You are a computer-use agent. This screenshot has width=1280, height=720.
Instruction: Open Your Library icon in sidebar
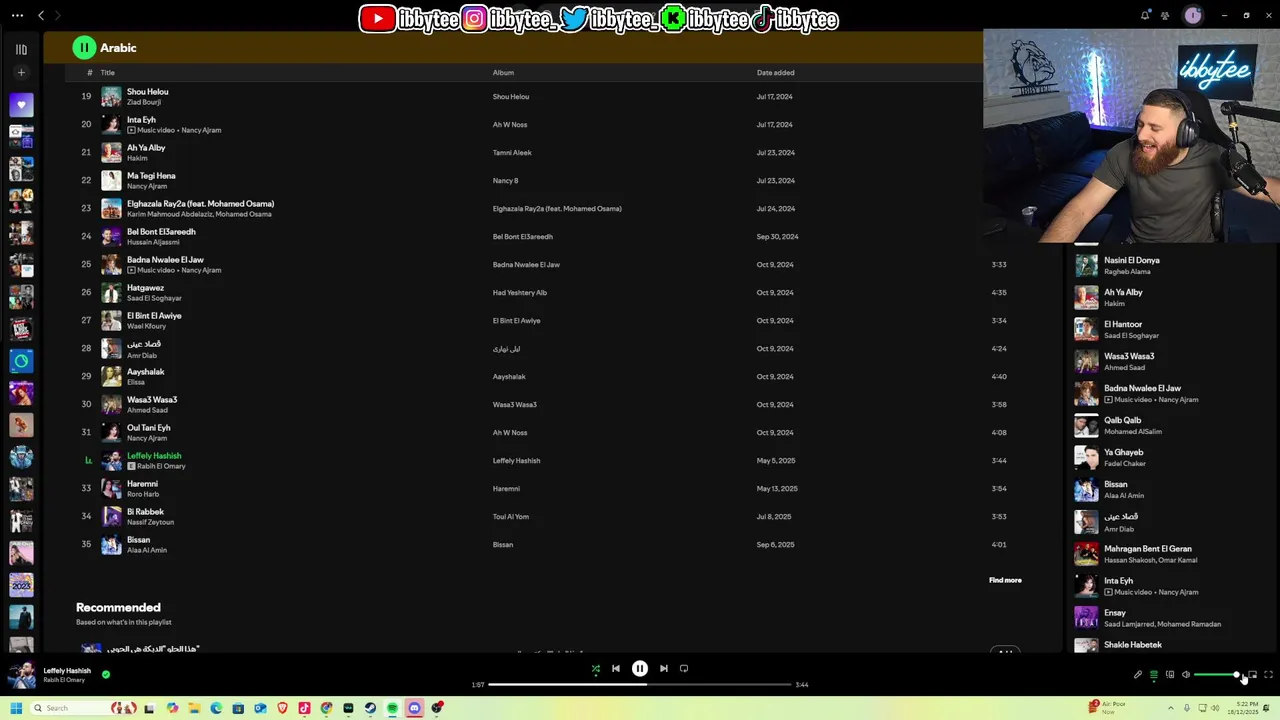(21, 49)
